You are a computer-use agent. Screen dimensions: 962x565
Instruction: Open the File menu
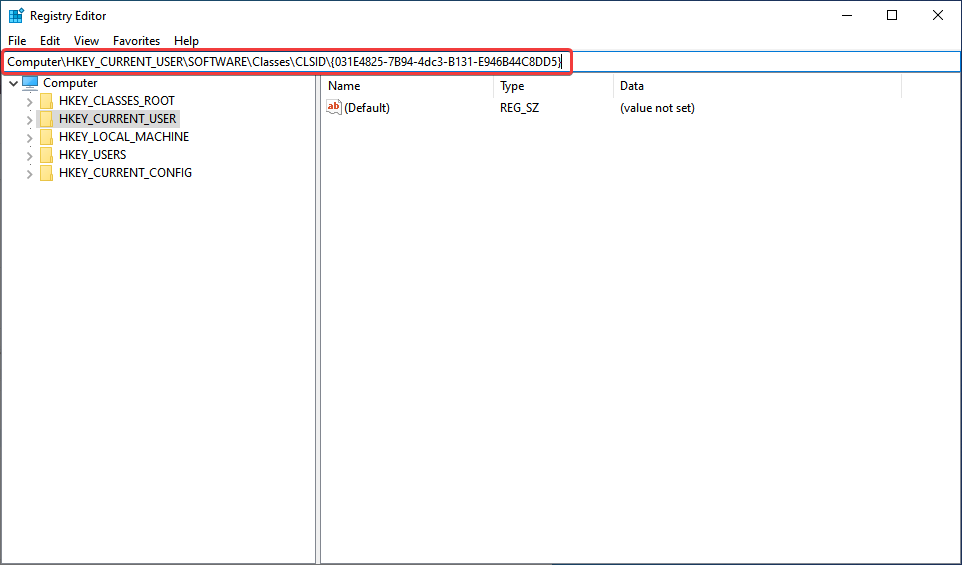tap(17, 40)
